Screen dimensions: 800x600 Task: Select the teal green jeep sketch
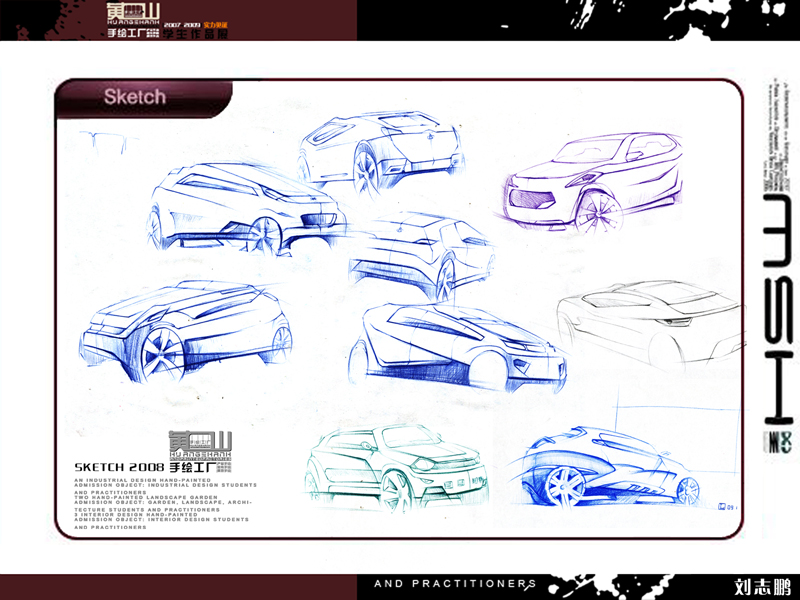tap(396, 467)
